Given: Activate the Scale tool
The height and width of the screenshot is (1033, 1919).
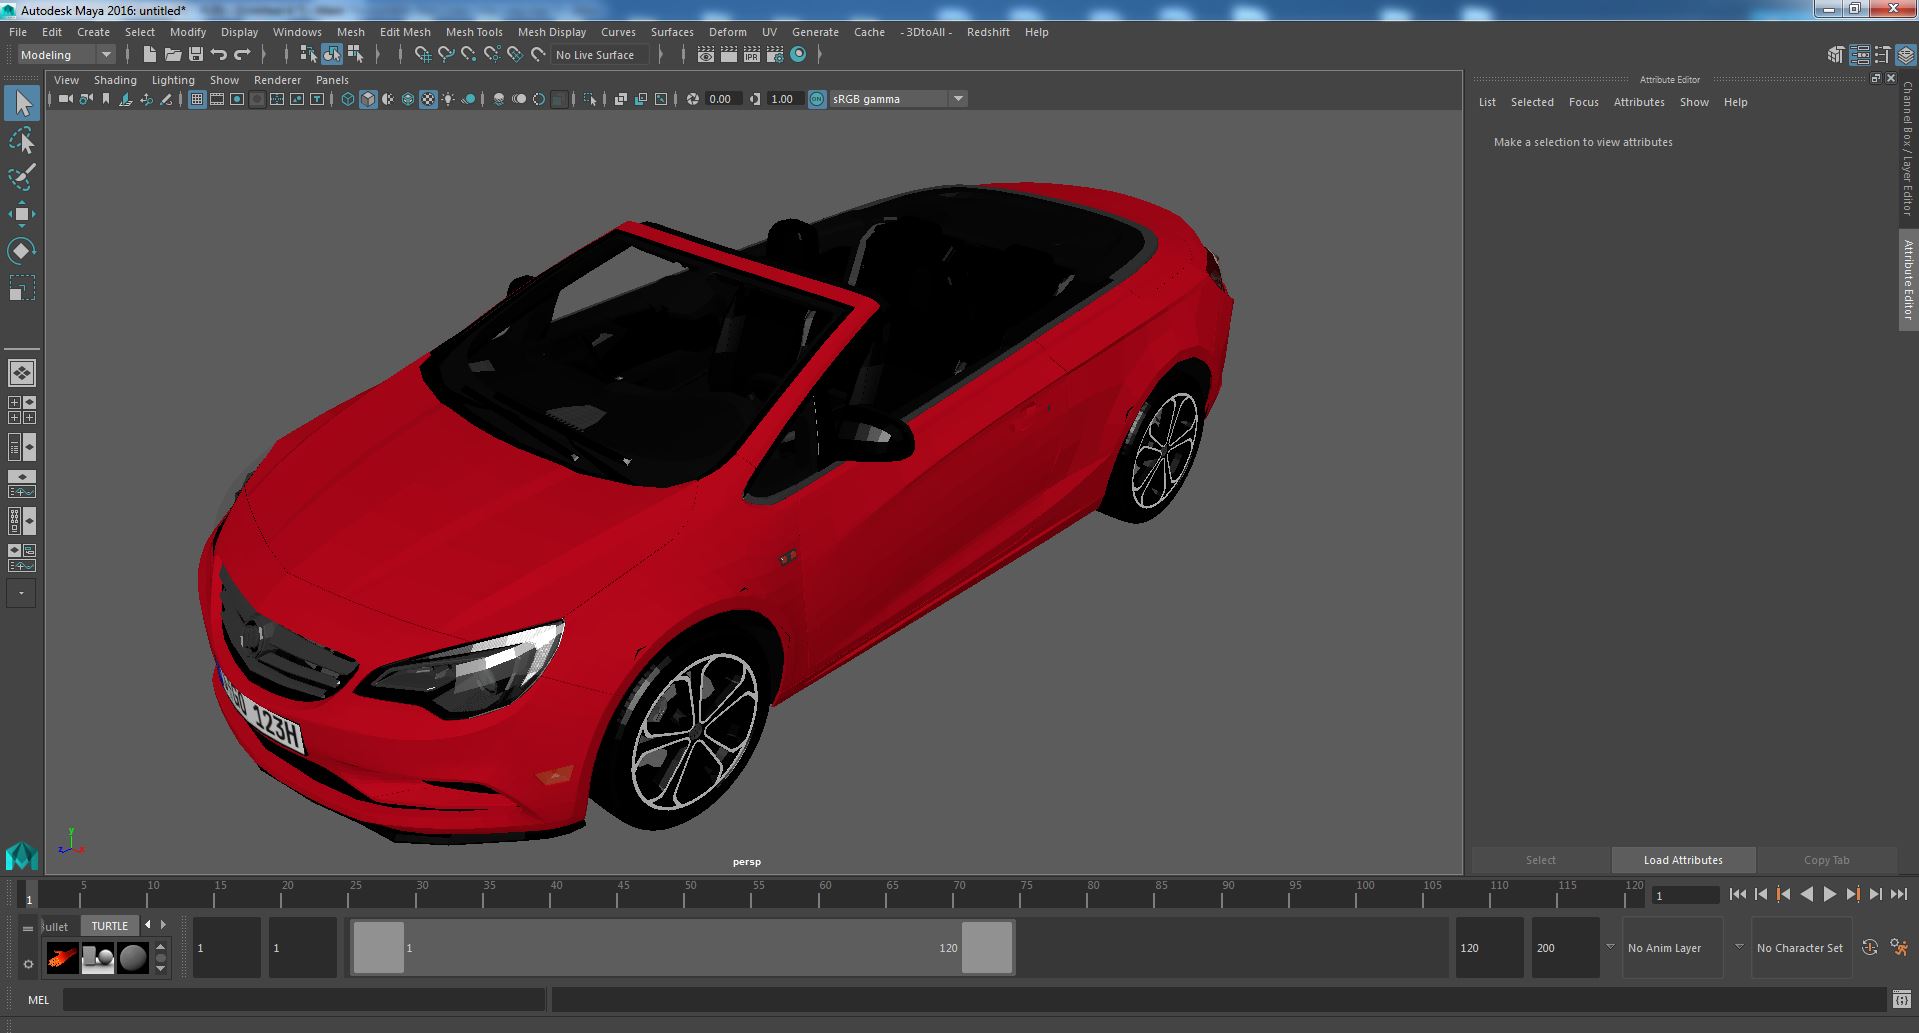Looking at the screenshot, I should click(x=21, y=288).
